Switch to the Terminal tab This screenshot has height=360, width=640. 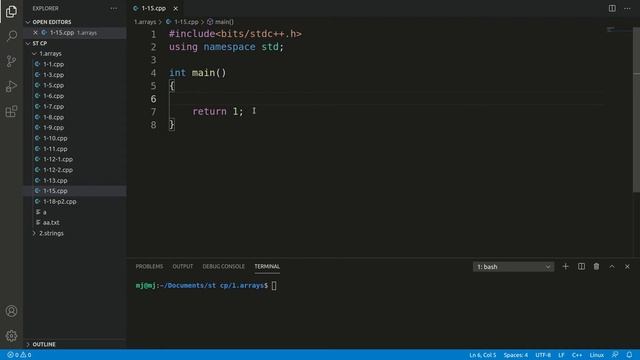(267, 266)
